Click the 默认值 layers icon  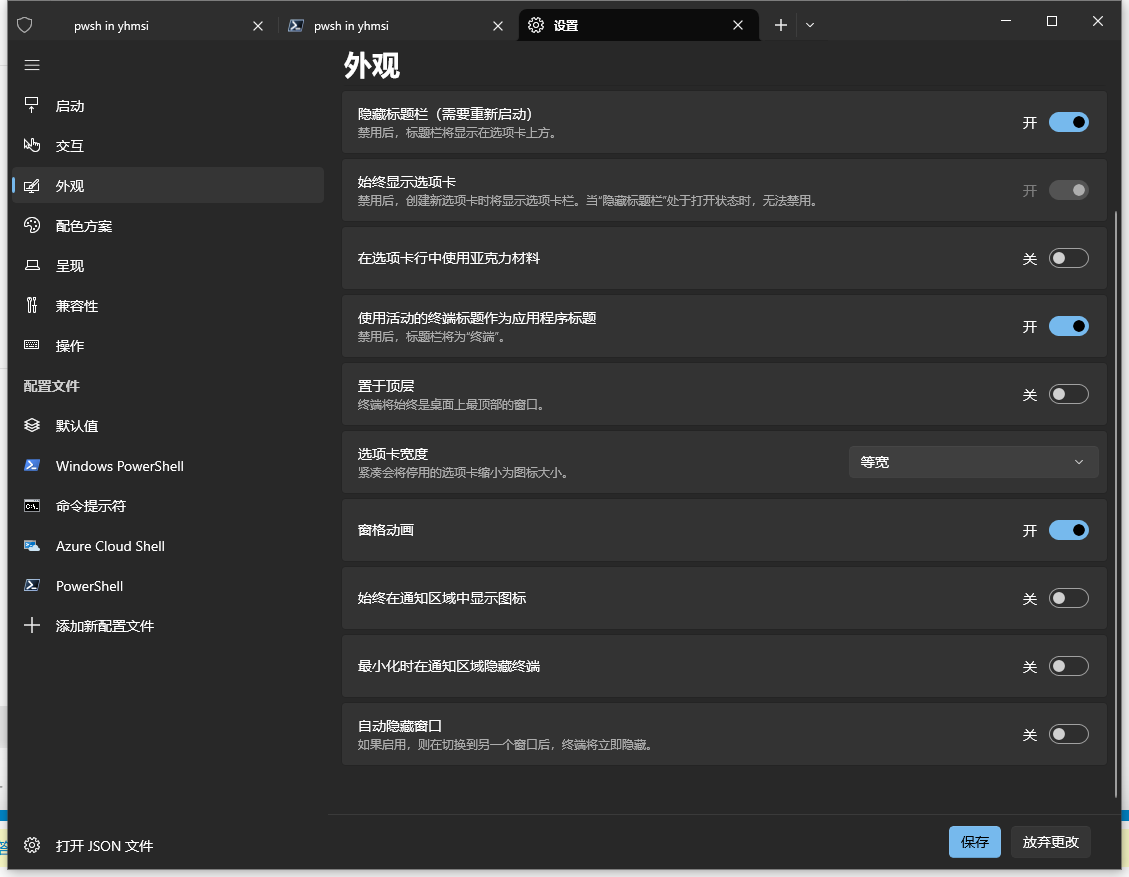pos(32,426)
